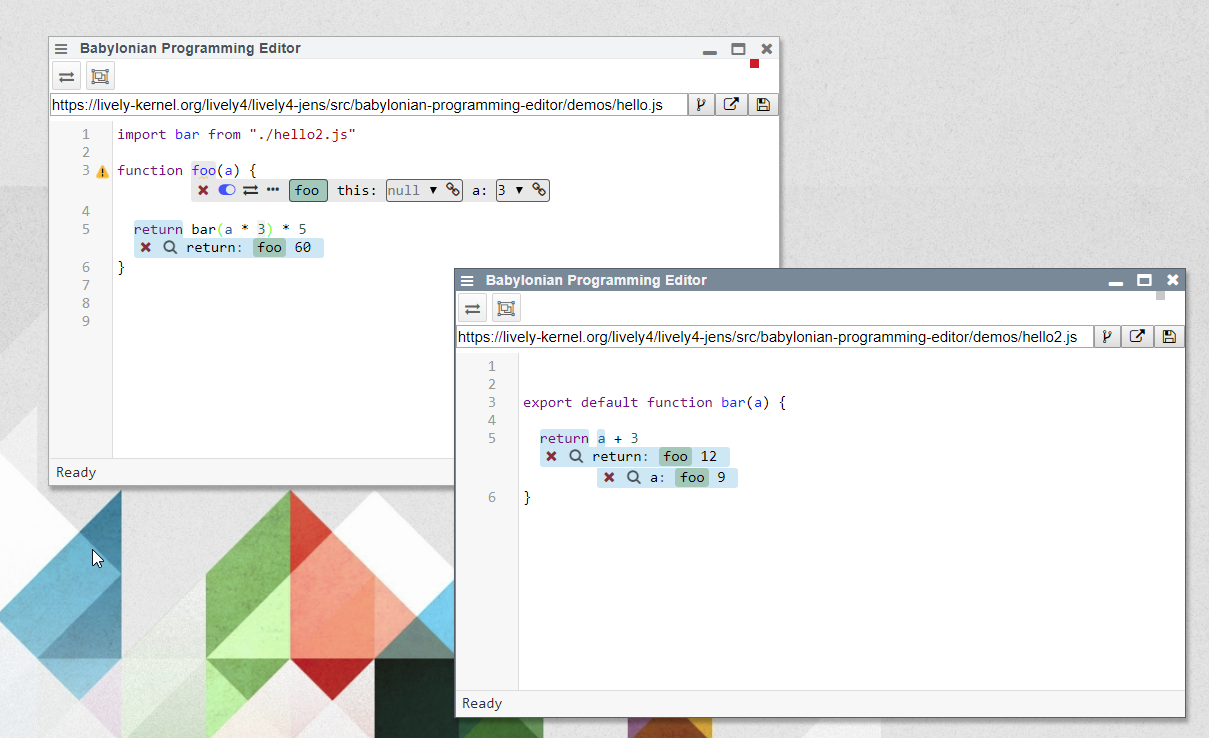The width and height of the screenshot is (1209, 738).
Task: Click the branch/version icon in hello.js editor
Action: click(x=701, y=105)
